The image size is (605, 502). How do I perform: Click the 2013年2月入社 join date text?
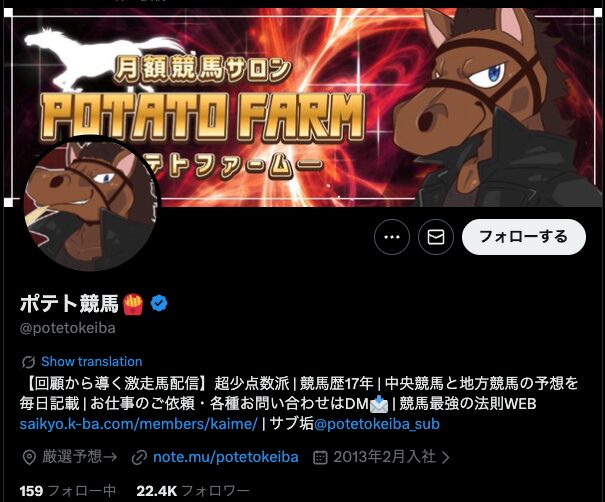click(x=385, y=457)
